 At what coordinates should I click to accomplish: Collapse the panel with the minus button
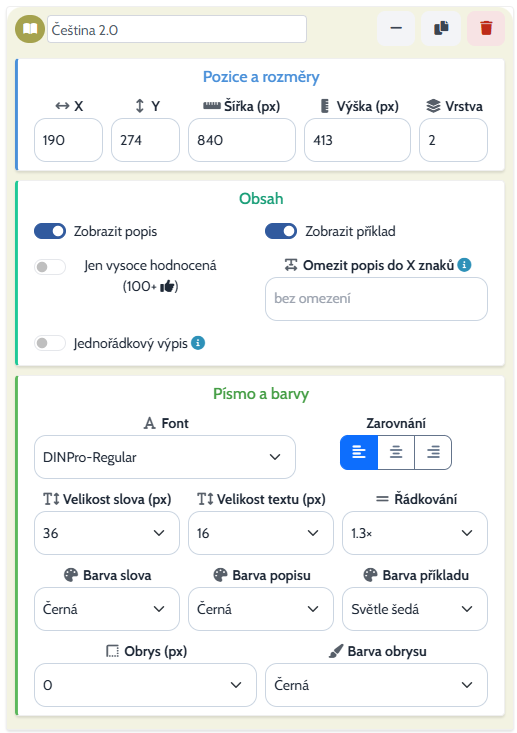(x=396, y=29)
